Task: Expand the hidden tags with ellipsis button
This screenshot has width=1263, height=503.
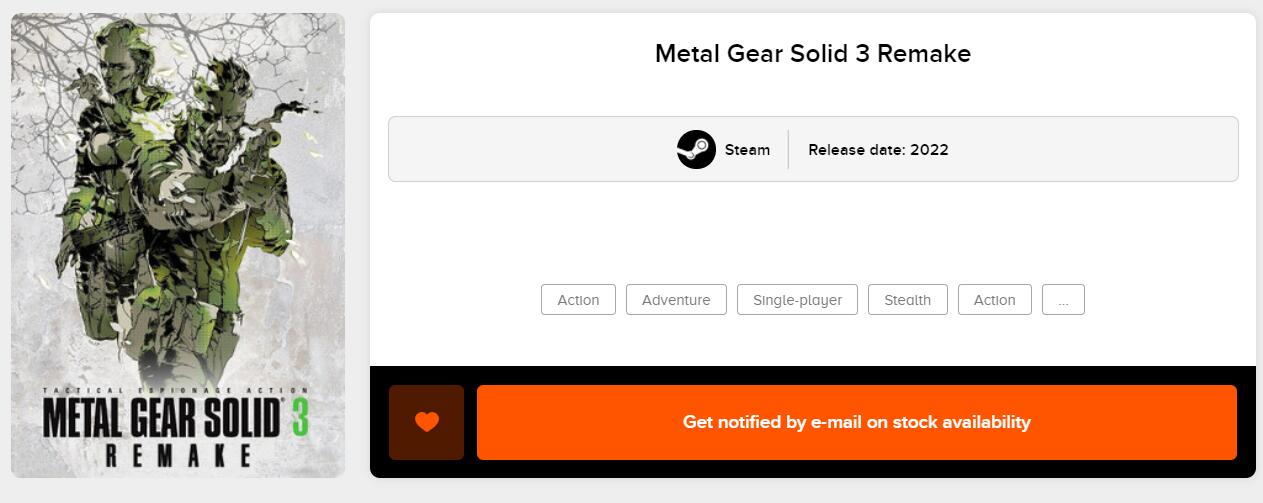Action: pyautogui.click(x=1063, y=300)
